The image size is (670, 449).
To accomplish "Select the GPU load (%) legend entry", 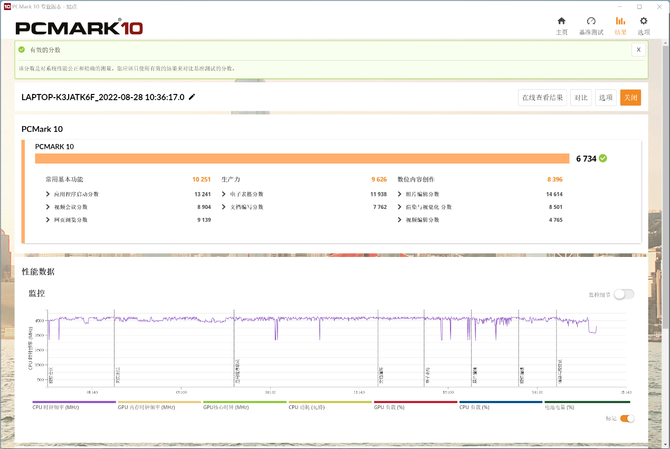I will [x=415, y=405].
